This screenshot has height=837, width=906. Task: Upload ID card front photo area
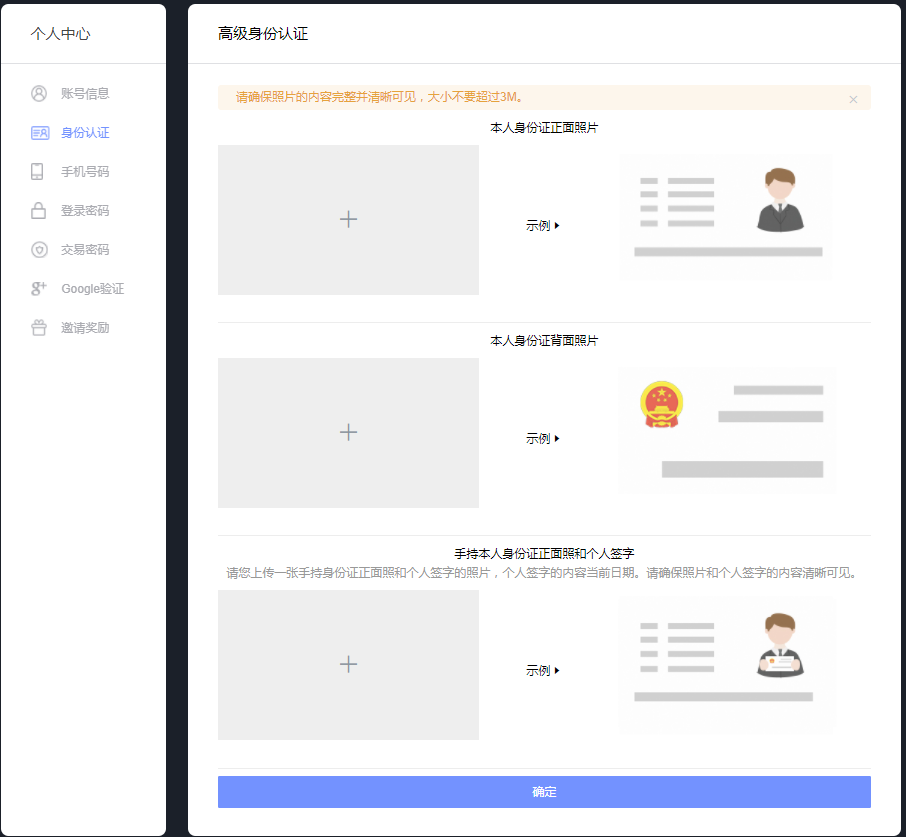pyautogui.click(x=348, y=220)
